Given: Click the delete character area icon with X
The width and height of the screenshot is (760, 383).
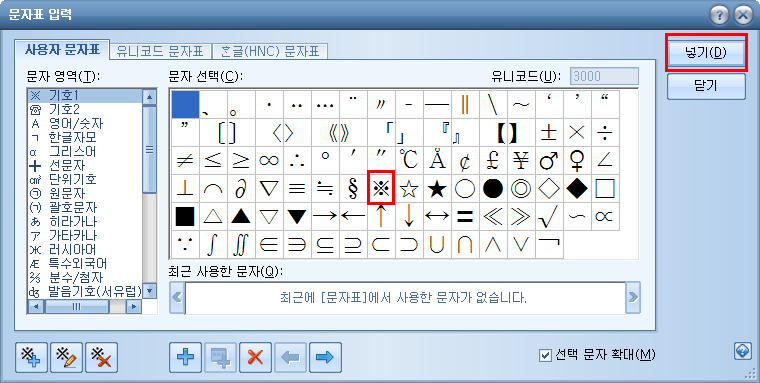Looking at the screenshot, I should coord(101,357).
